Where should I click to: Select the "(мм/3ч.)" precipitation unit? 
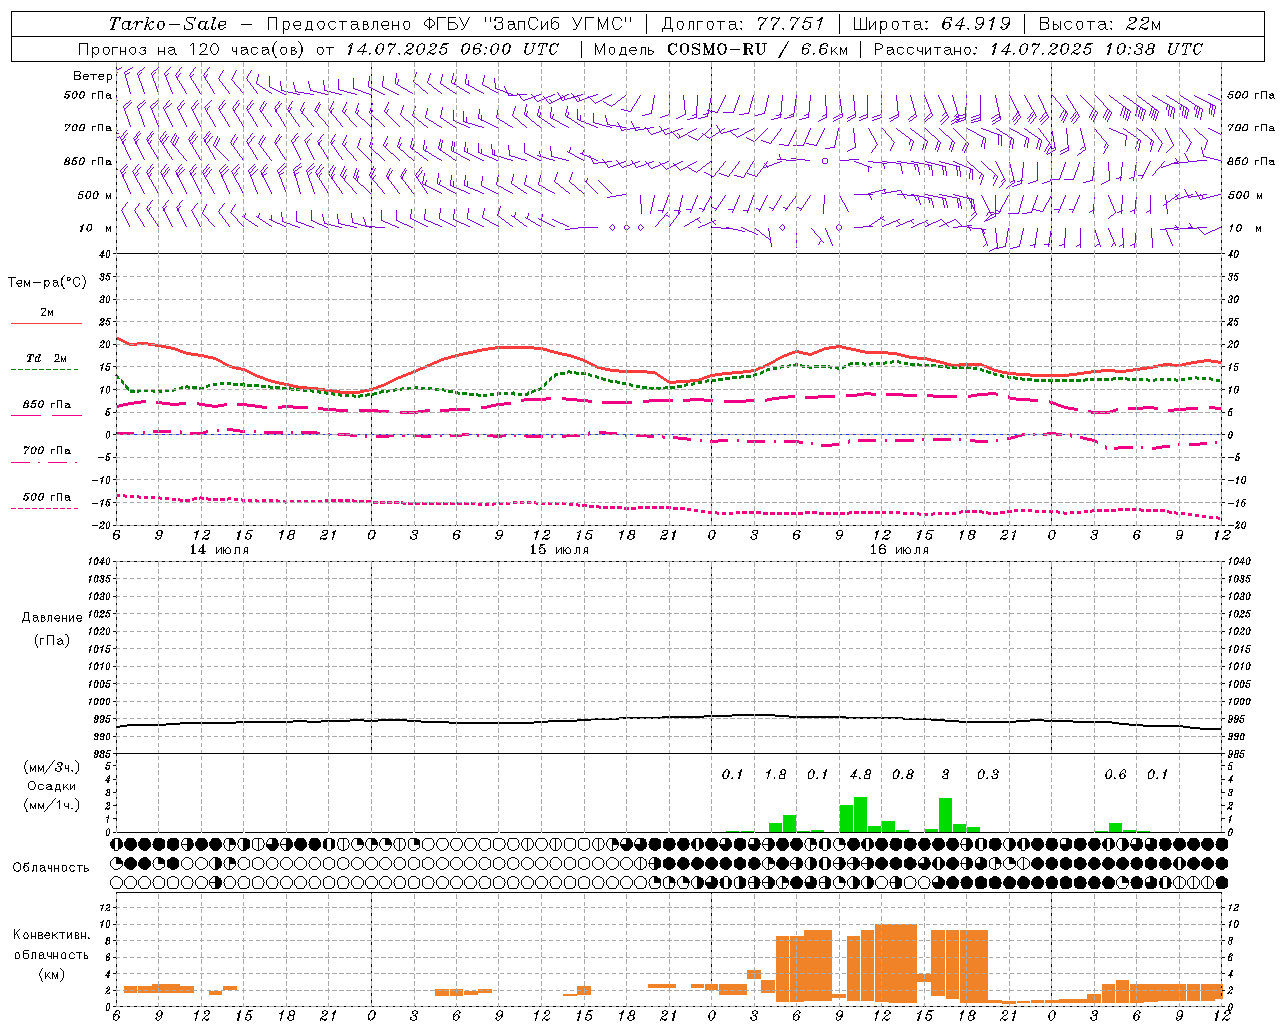click(x=52, y=767)
